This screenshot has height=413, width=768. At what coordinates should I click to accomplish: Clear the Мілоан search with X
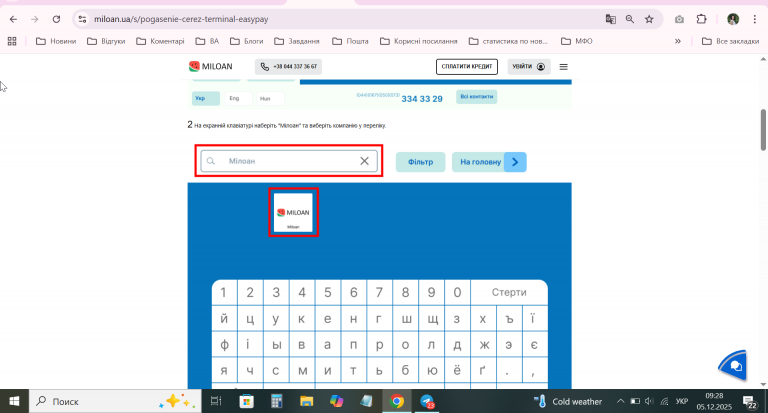(364, 161)
